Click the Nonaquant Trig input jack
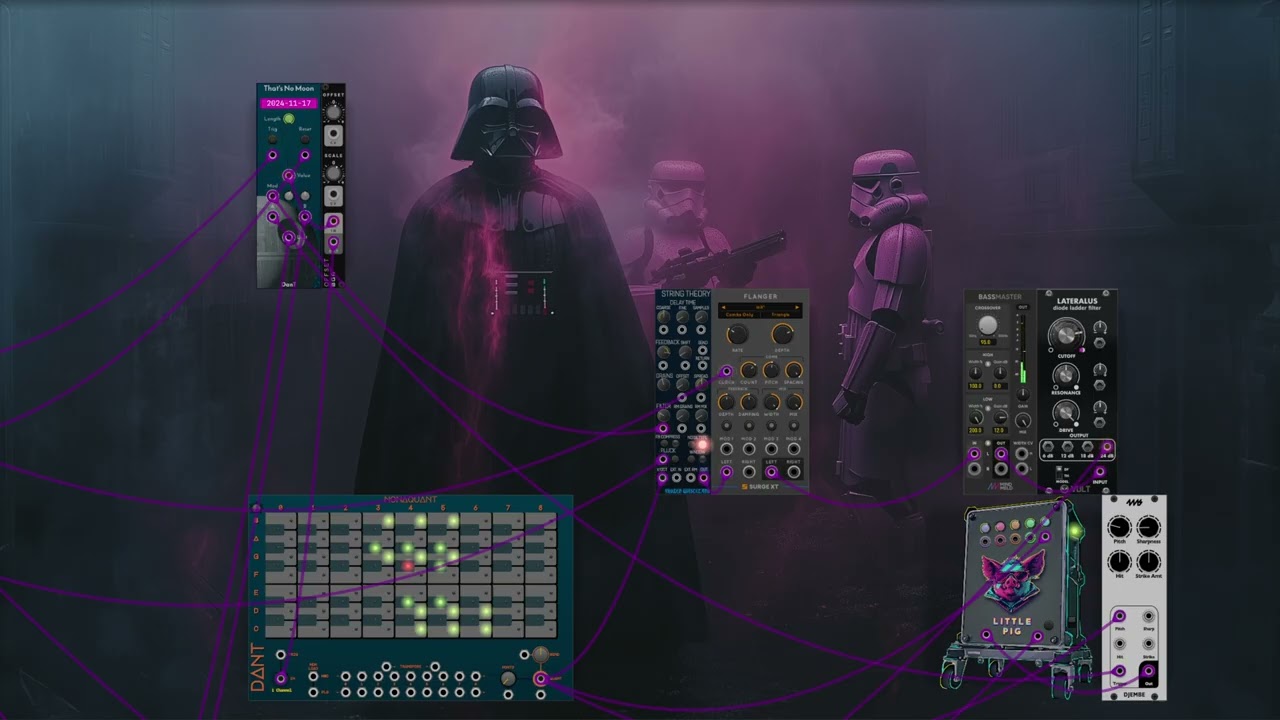This screenshot has height=720, width=1280. (x=279, y=654)
